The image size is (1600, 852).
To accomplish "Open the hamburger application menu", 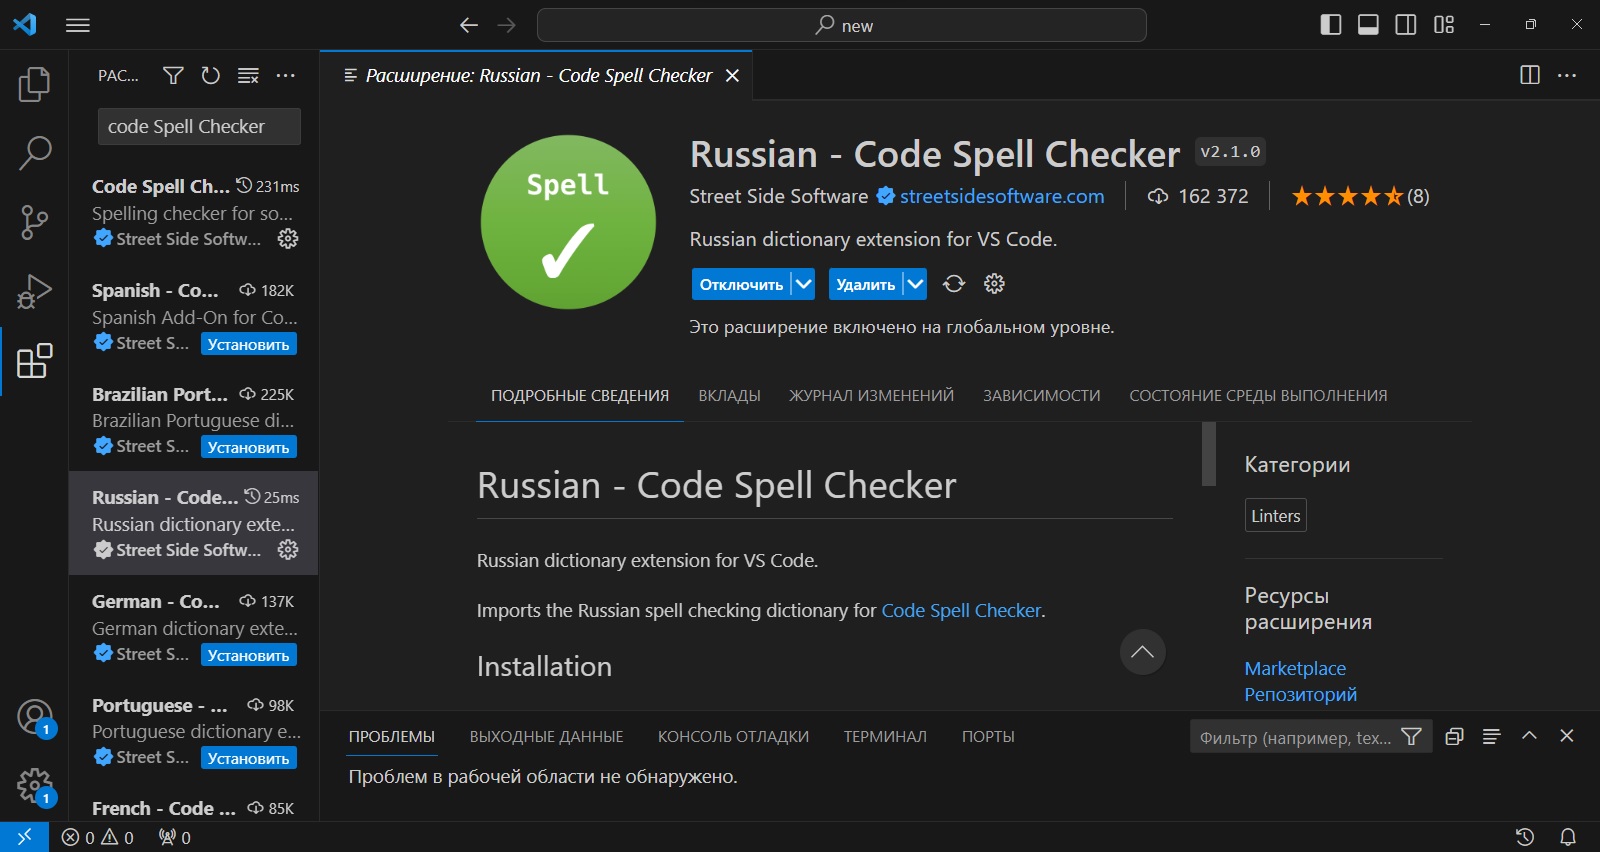I will pos(78,25).
